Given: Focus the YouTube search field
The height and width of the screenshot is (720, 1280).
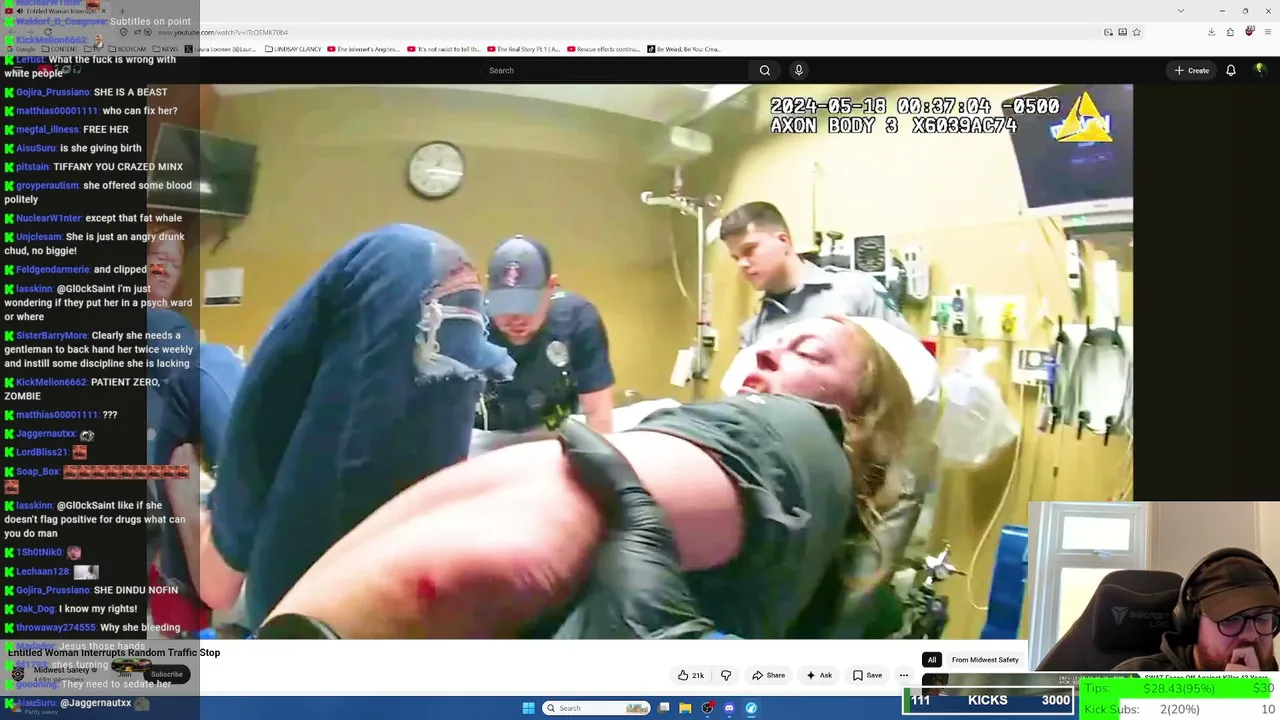Looking at the screenshot, I should (615, 70).
